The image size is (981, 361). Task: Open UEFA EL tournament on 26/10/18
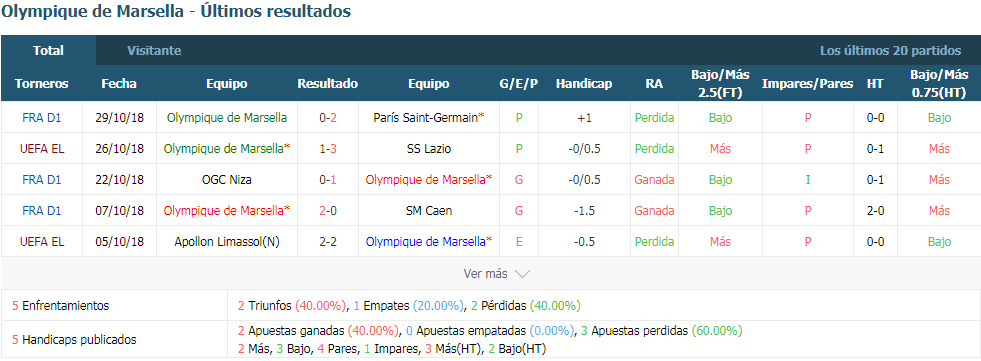41,148
